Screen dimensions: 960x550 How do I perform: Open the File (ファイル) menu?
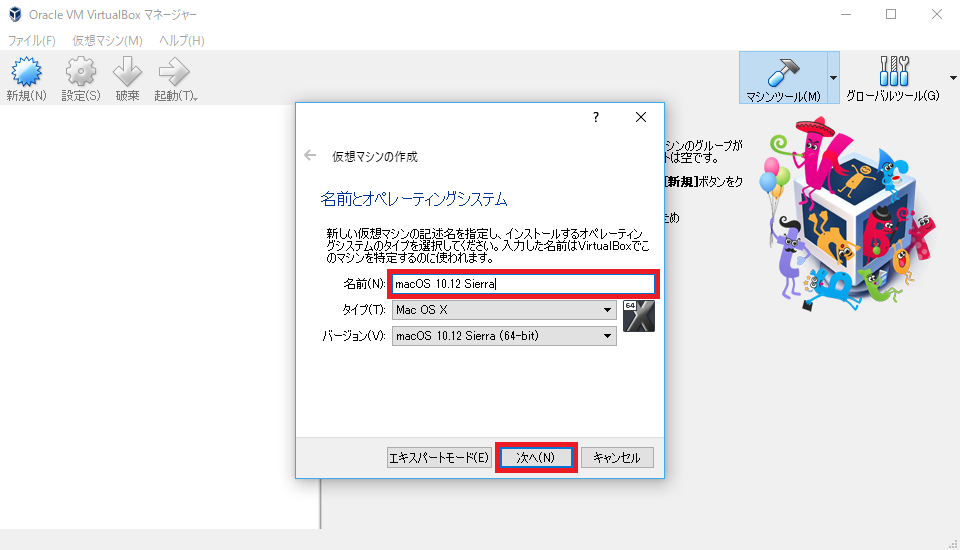pyautogui.click(x=31, y=40)
